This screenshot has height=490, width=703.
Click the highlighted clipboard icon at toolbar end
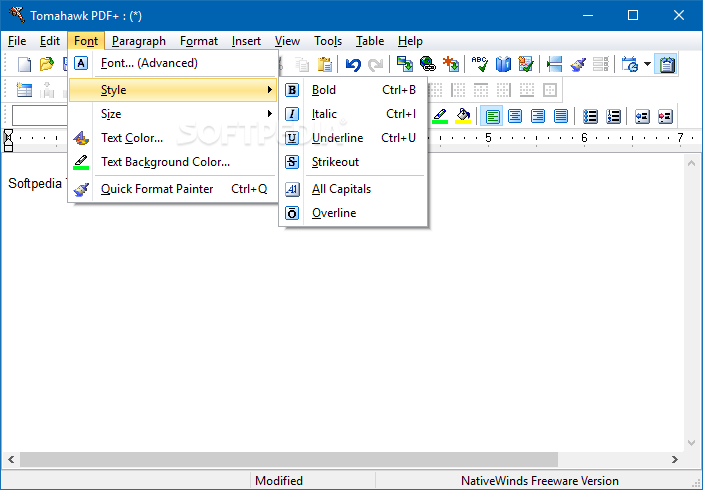[x=667, y=65]
